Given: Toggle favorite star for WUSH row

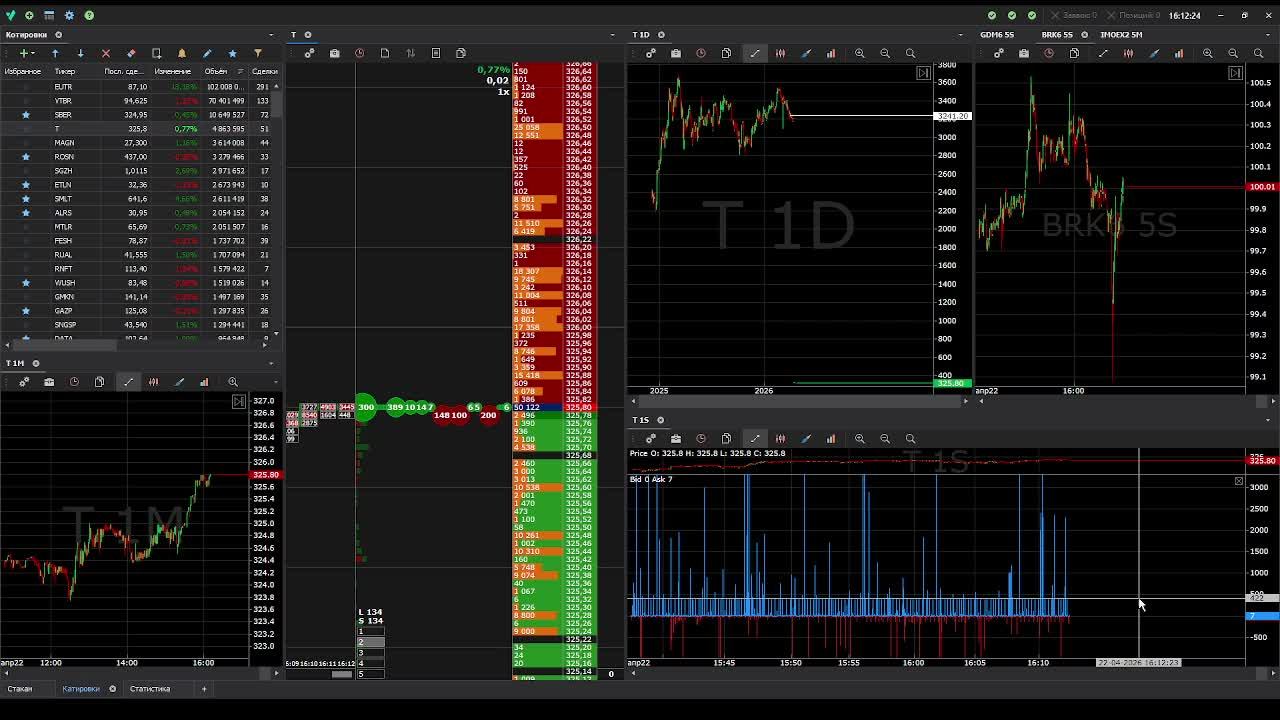Looking at the screenshot, I should tap(26, 283).
